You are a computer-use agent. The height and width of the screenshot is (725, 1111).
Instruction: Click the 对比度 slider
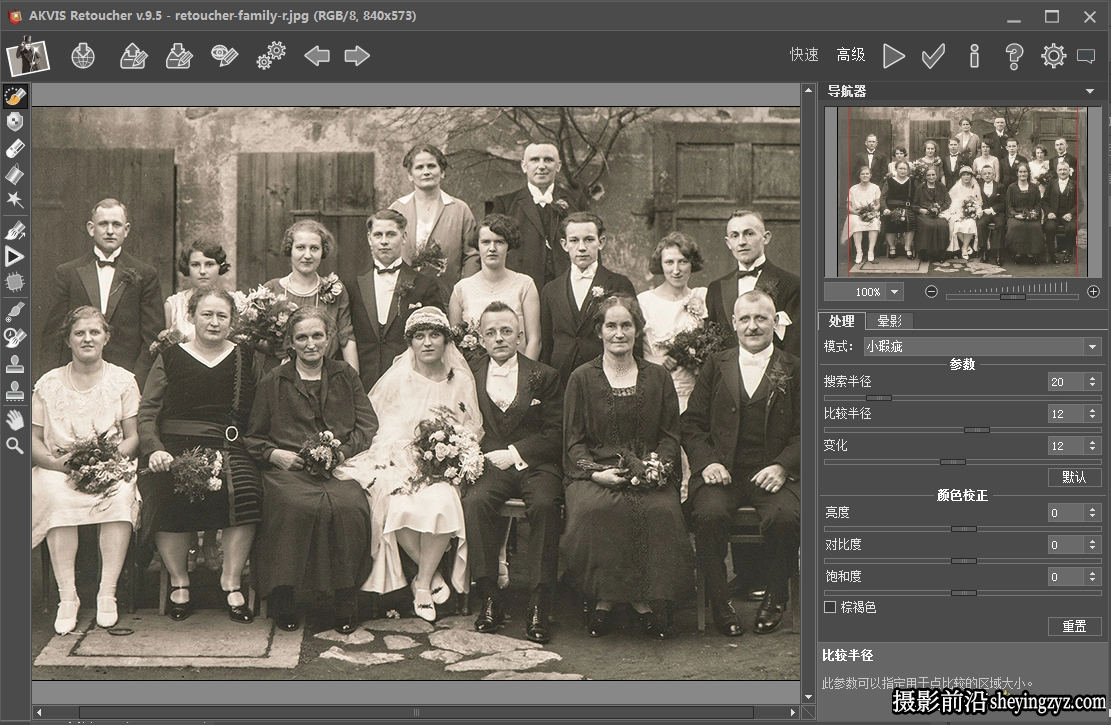pyautogui.click(x=962, y=561)
